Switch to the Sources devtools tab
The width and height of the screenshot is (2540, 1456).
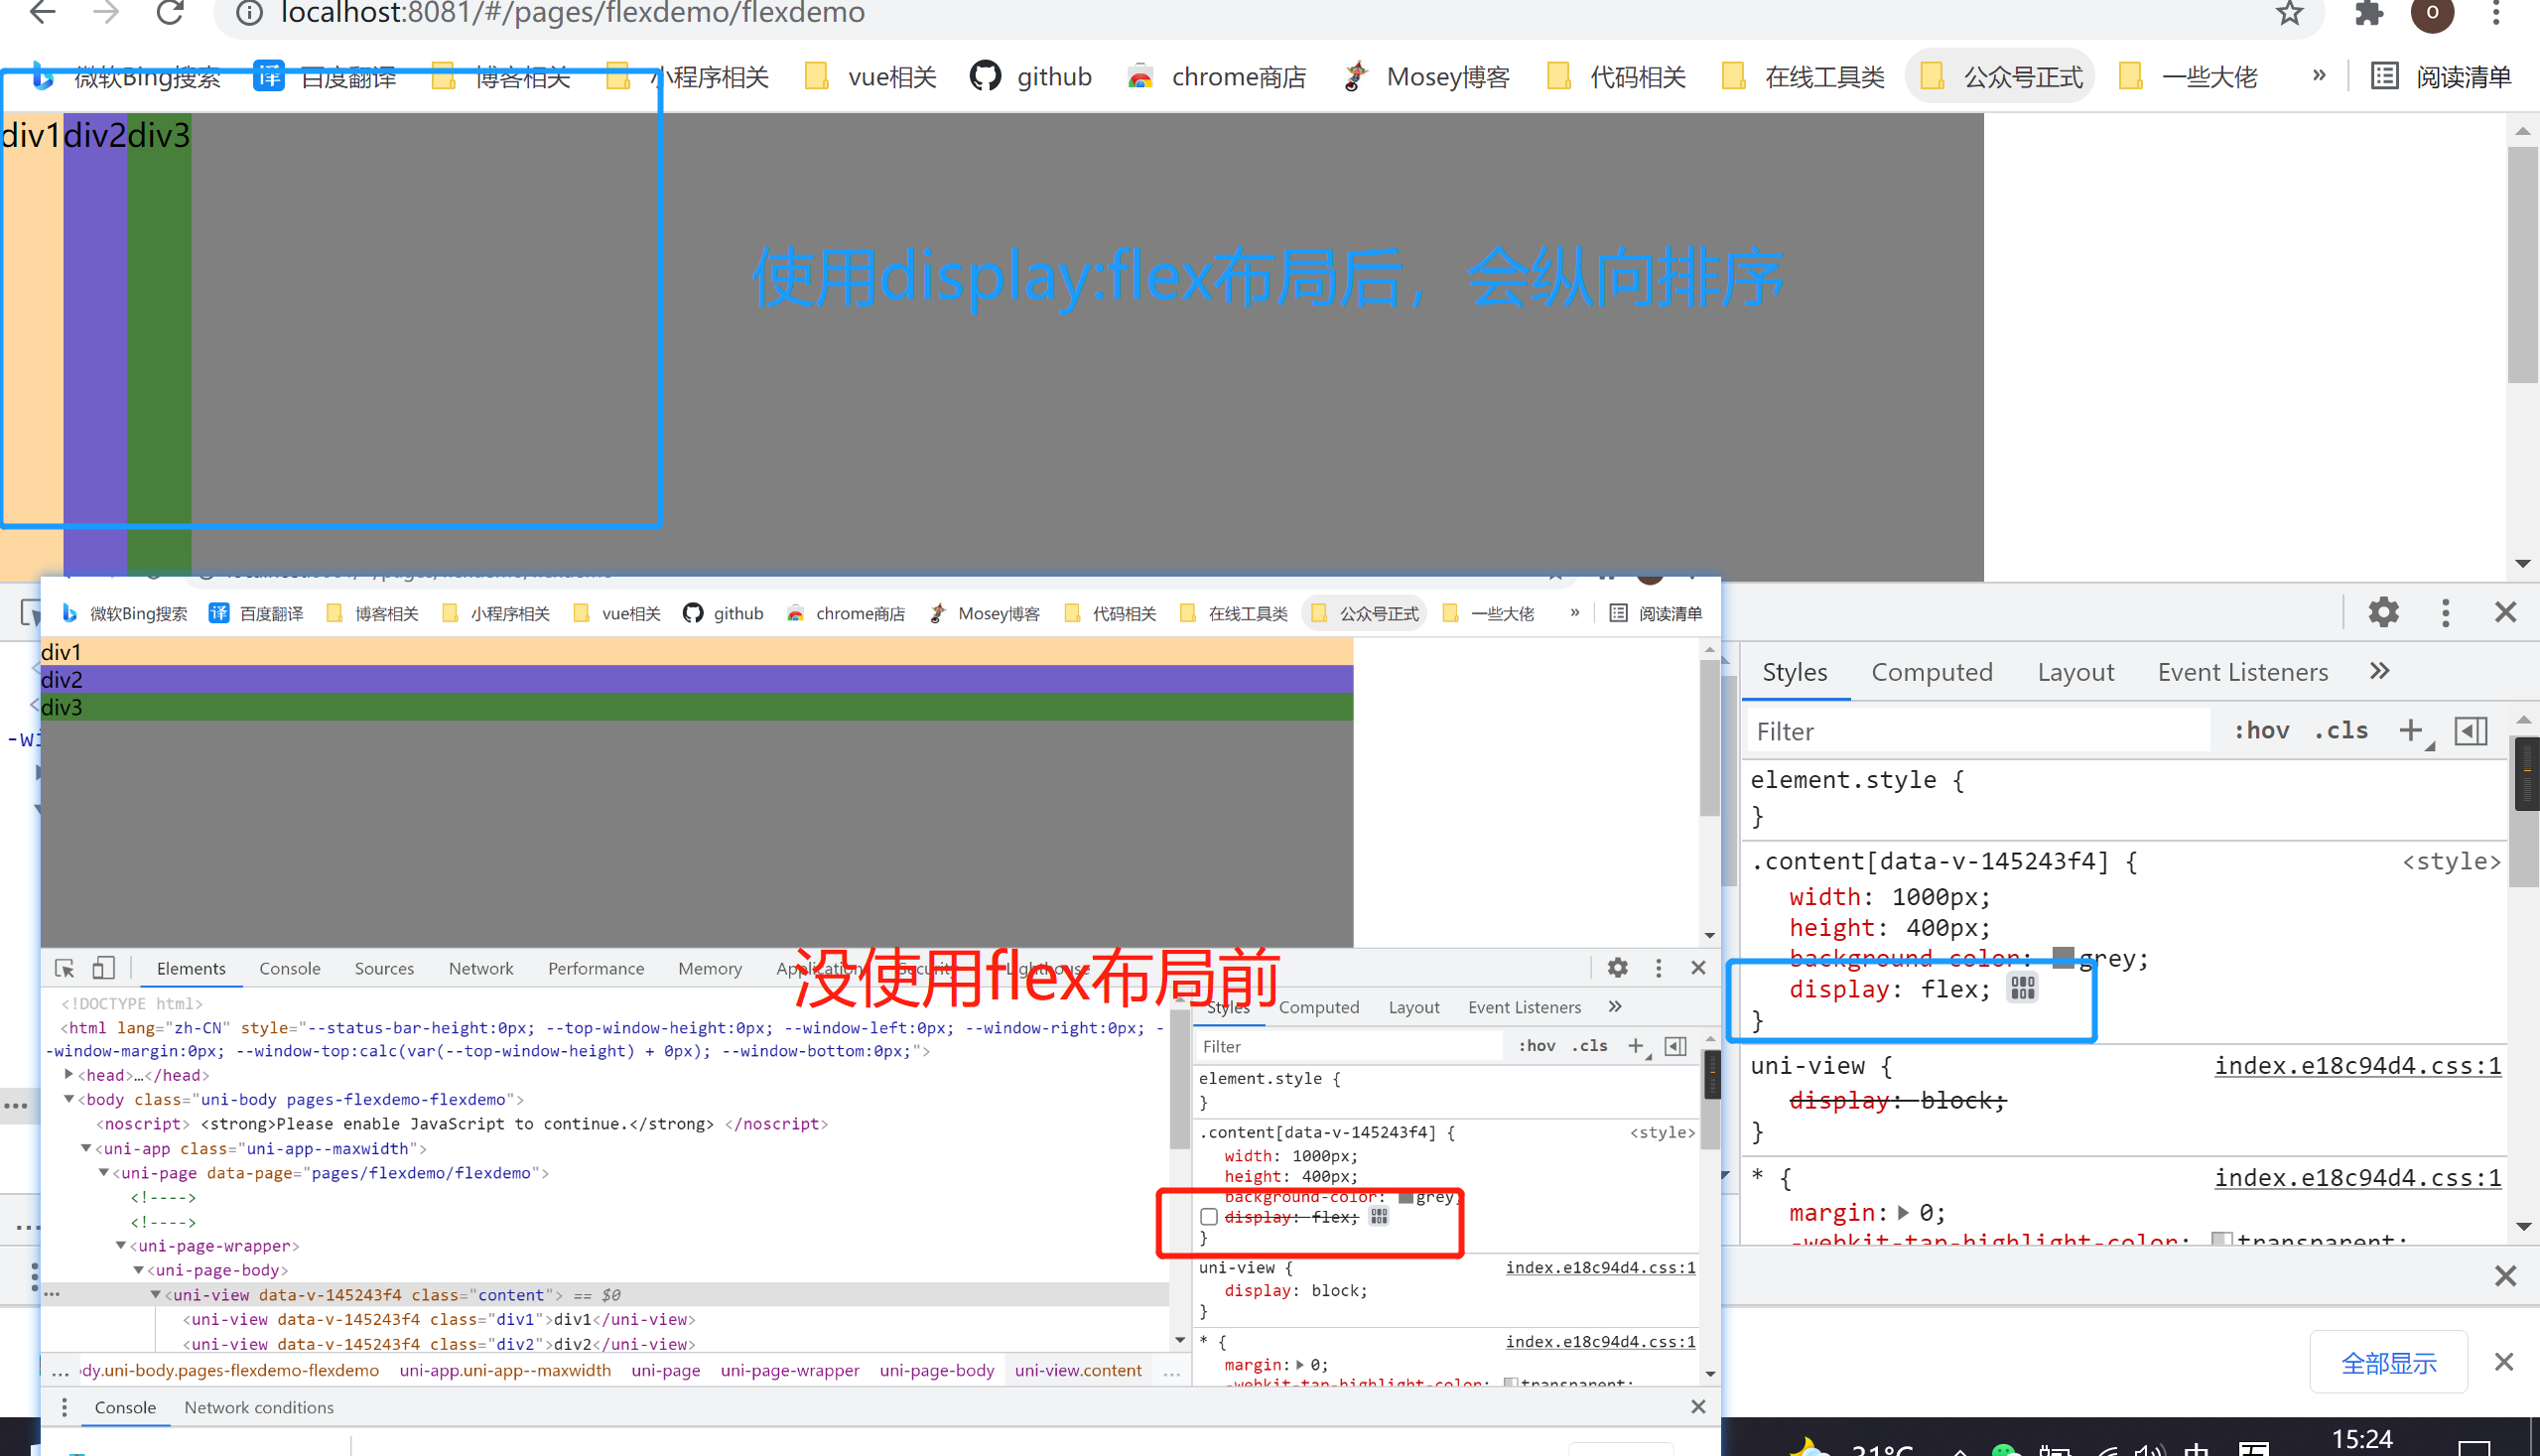coord(384,968)
